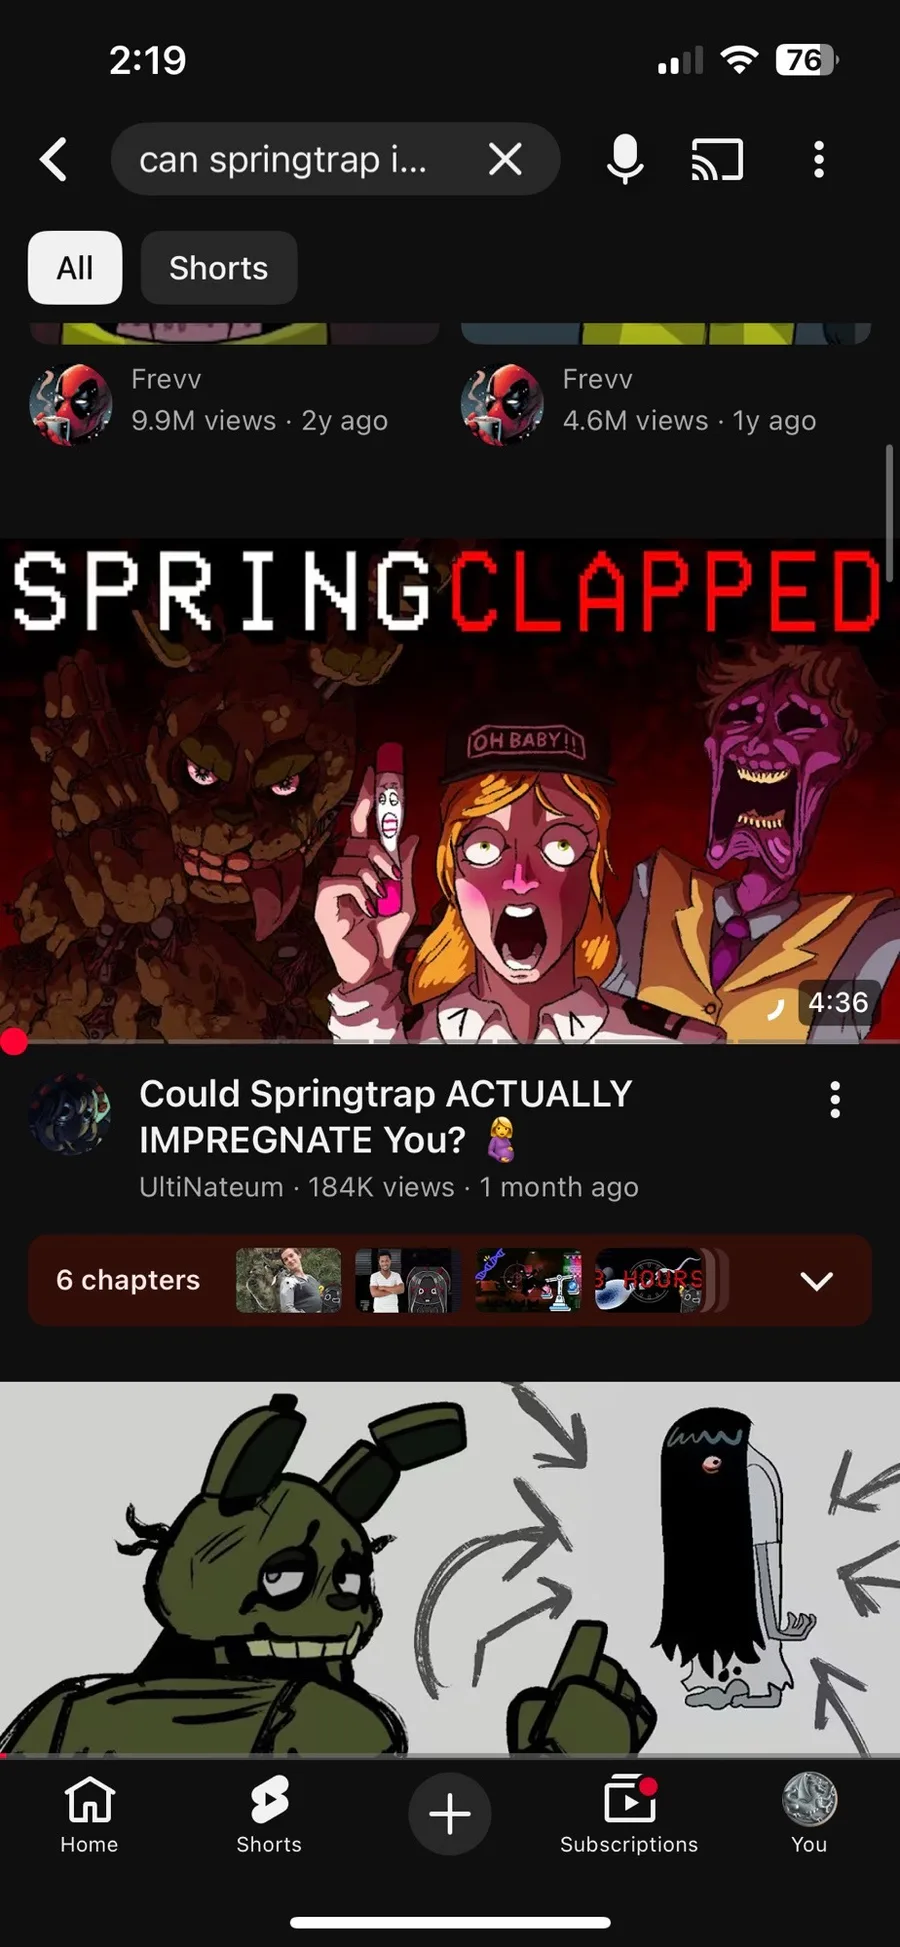This screenshot has width=900, height=1947.
Task: Open the top-right three-dot options menu
Action: (819, 159)
